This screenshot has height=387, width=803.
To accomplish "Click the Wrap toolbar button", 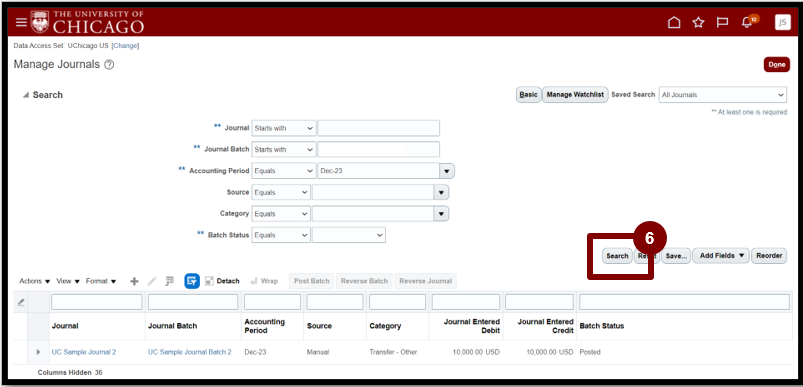I will tap(264, 281).
